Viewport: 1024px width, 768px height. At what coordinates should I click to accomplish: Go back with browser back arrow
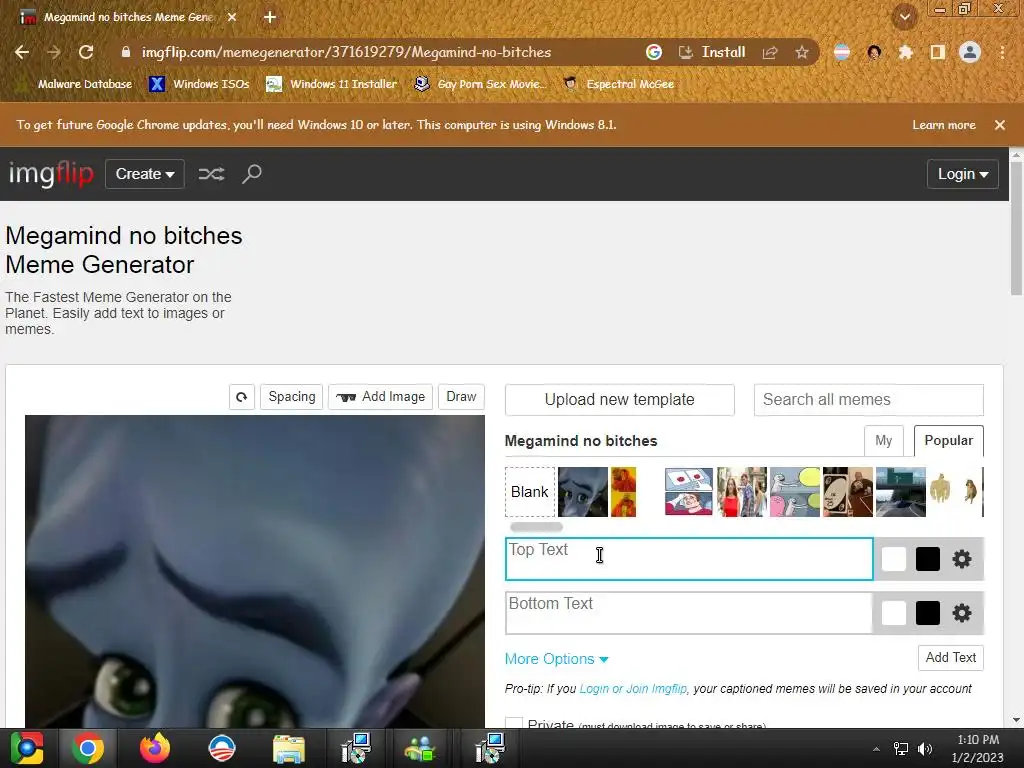(x=22, y=52)
